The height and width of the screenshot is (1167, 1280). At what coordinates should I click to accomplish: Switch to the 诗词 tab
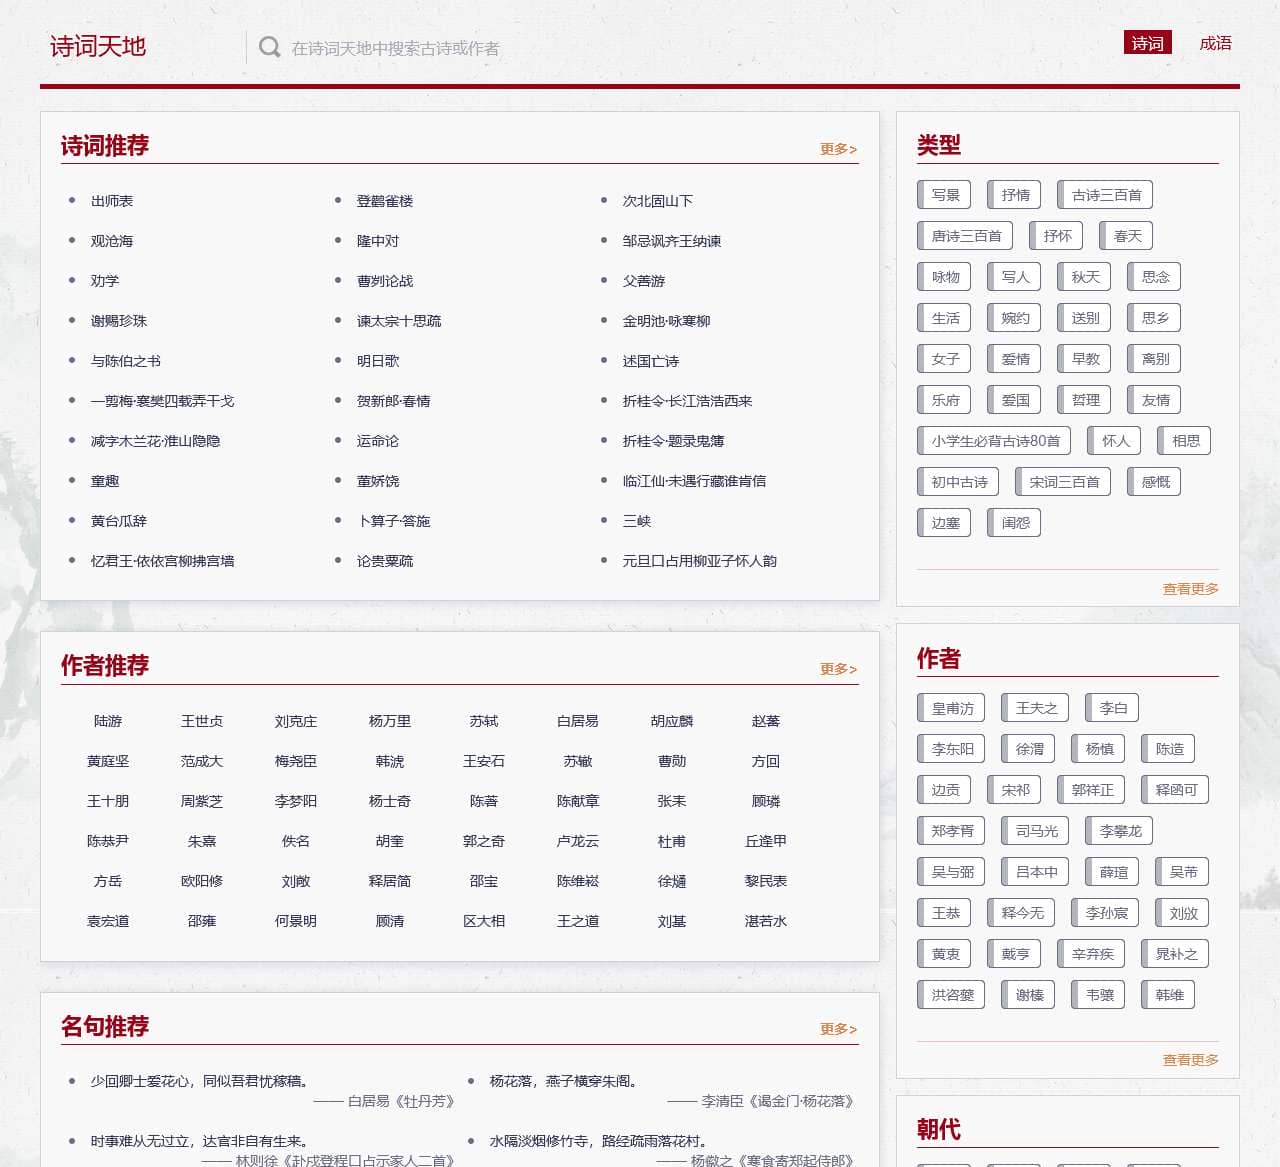[x=1148, y=43]
